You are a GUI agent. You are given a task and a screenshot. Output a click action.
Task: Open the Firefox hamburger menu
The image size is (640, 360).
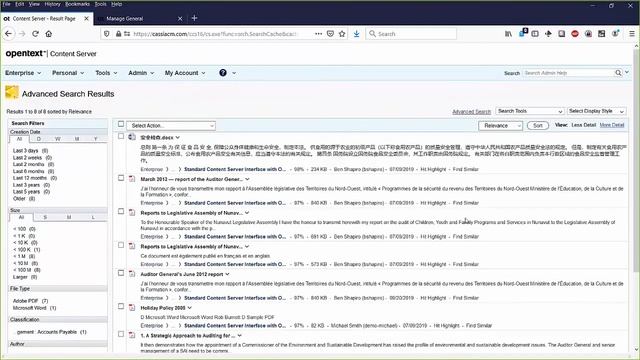[x=631, y=34]
